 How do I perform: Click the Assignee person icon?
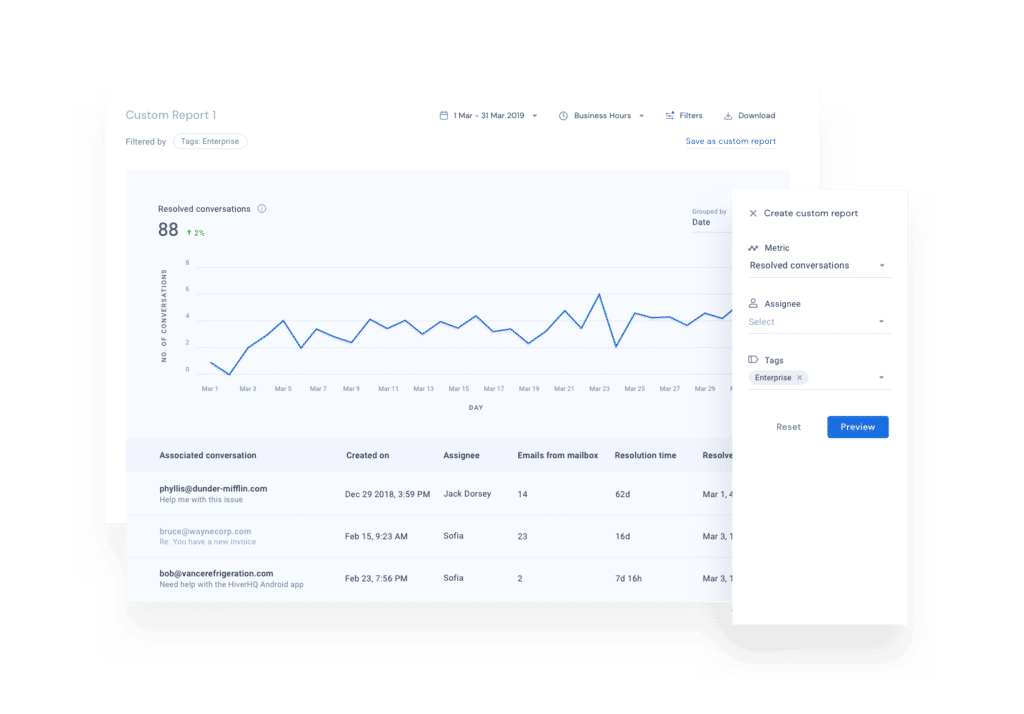(x=753, y=303)
